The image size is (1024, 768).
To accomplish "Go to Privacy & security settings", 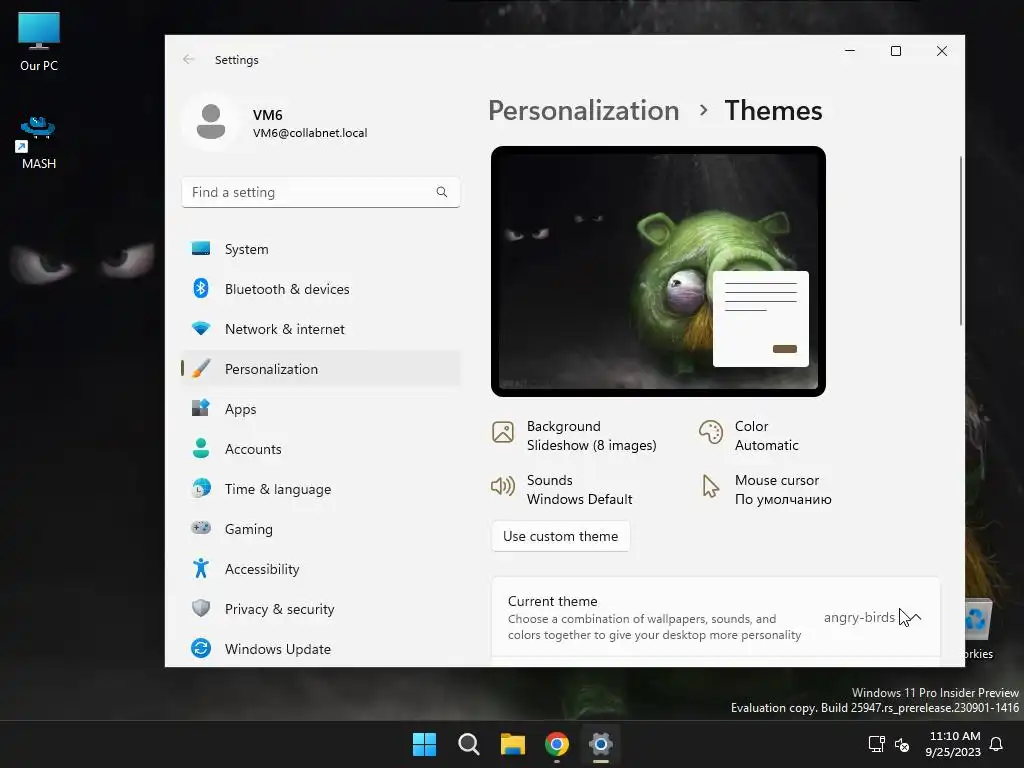I will [x=320, y=609].
